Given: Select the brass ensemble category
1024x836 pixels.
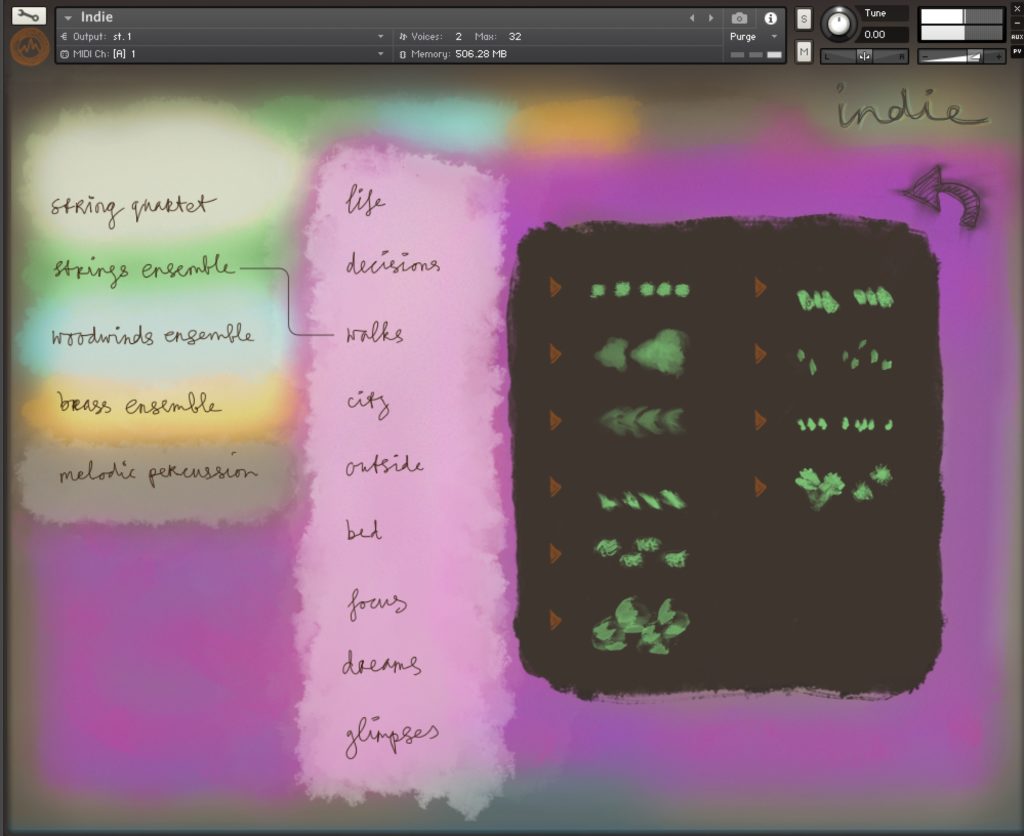Looking at the screenshot, I should tap(139, 403).
